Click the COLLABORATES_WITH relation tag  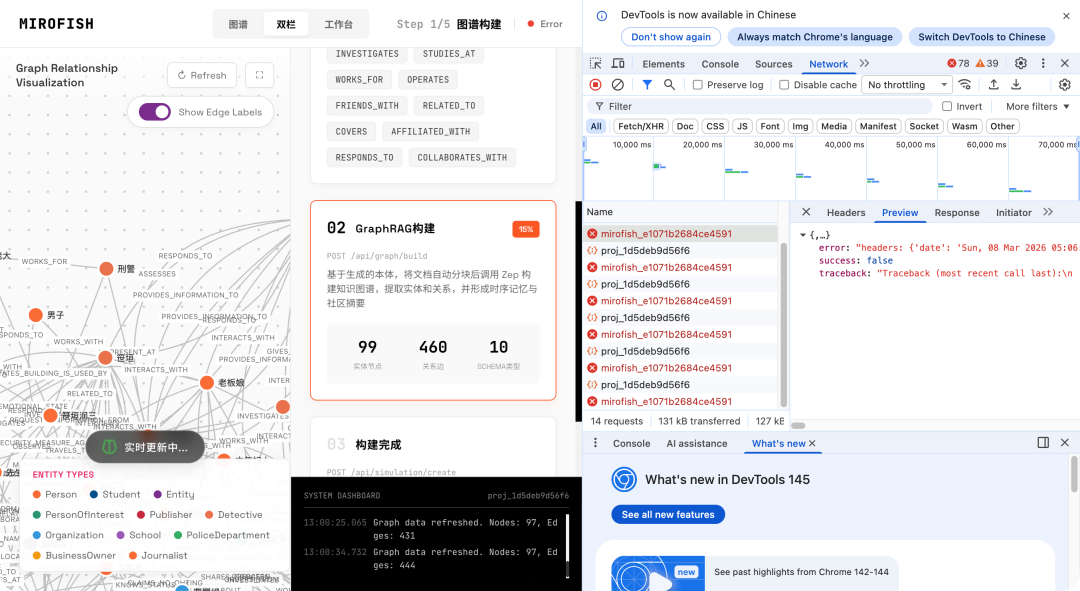point(462,158)
